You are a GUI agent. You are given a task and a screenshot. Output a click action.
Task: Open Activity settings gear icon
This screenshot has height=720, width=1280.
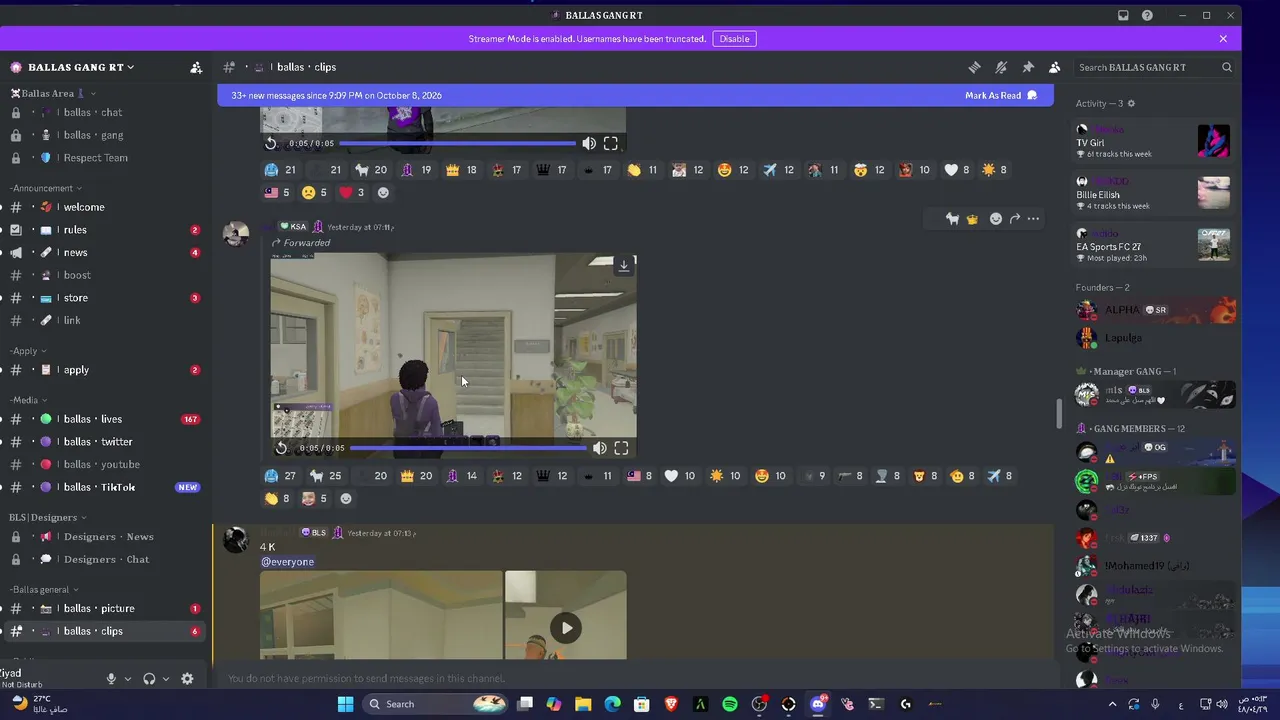point(1131,103)
